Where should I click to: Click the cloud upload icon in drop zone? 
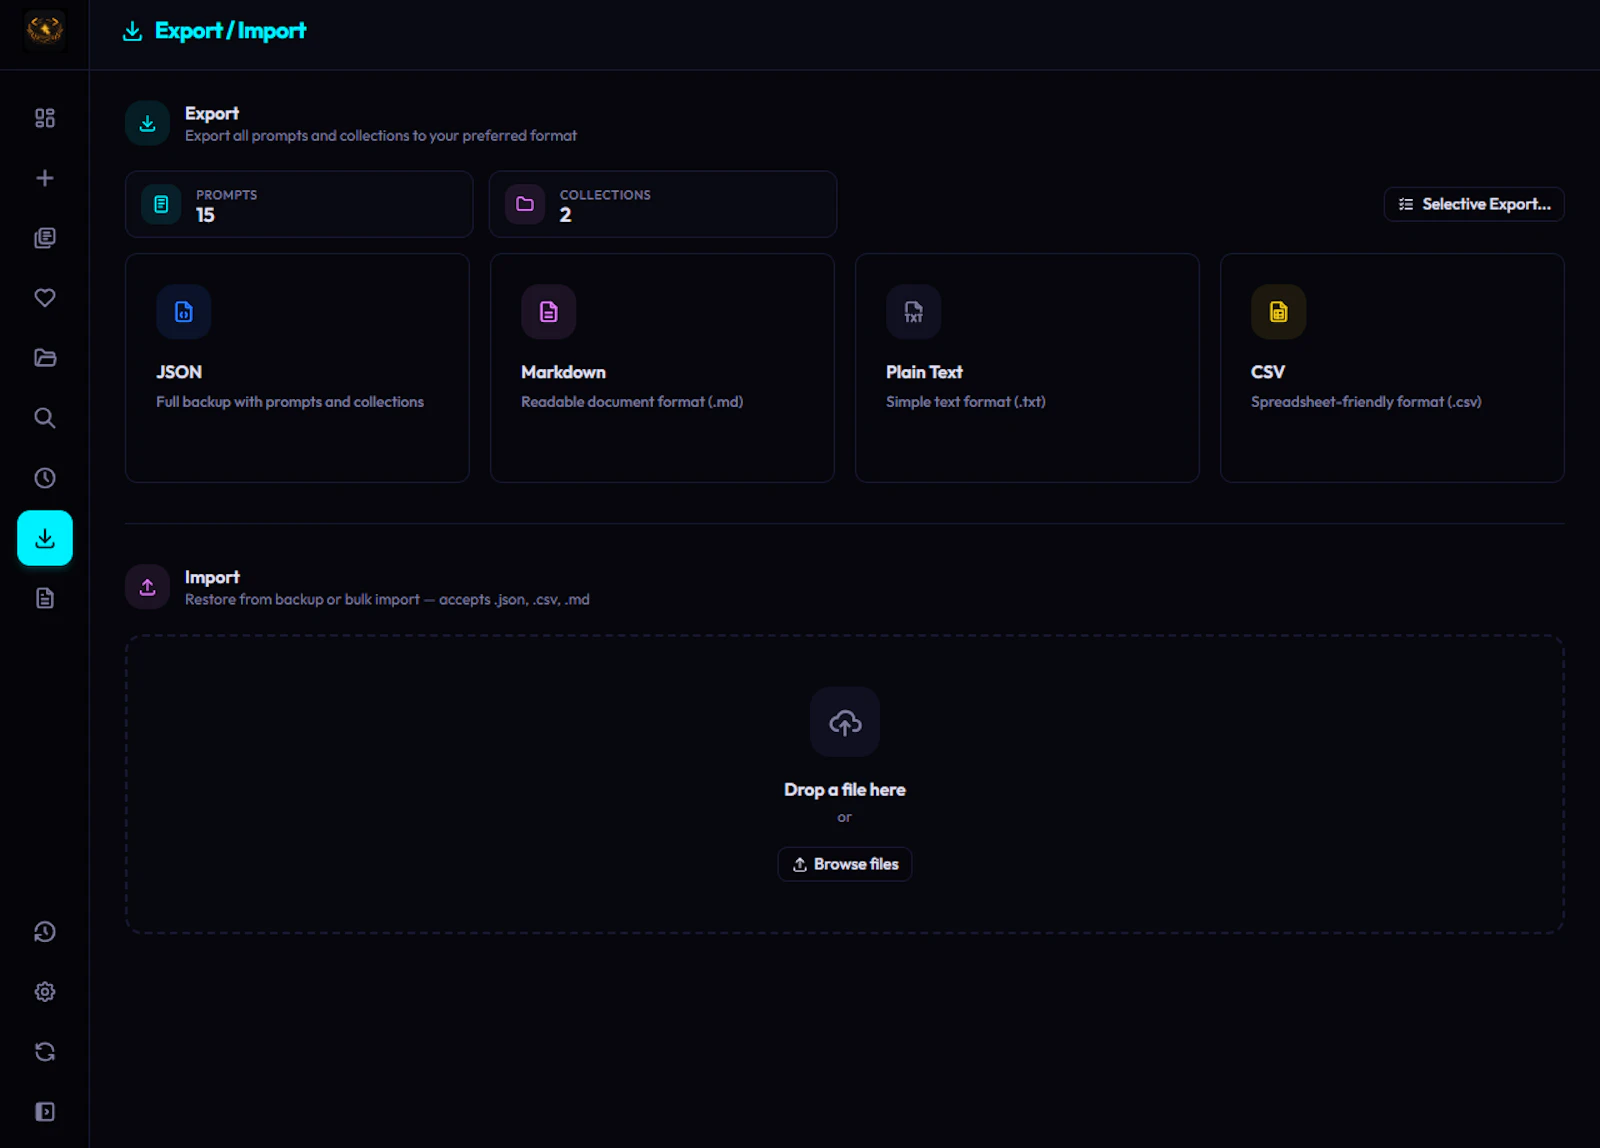click(845, 722)
